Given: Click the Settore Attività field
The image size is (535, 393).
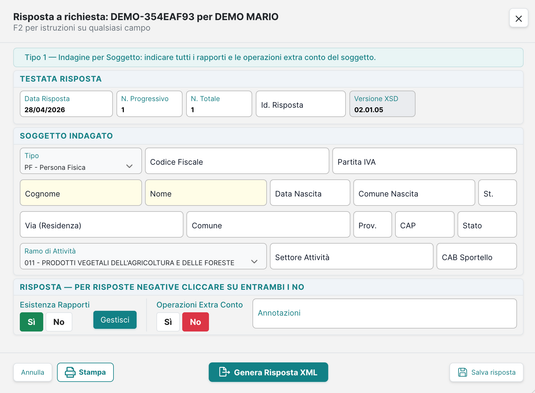Looking at the screenshot, I should pos(352,257).
